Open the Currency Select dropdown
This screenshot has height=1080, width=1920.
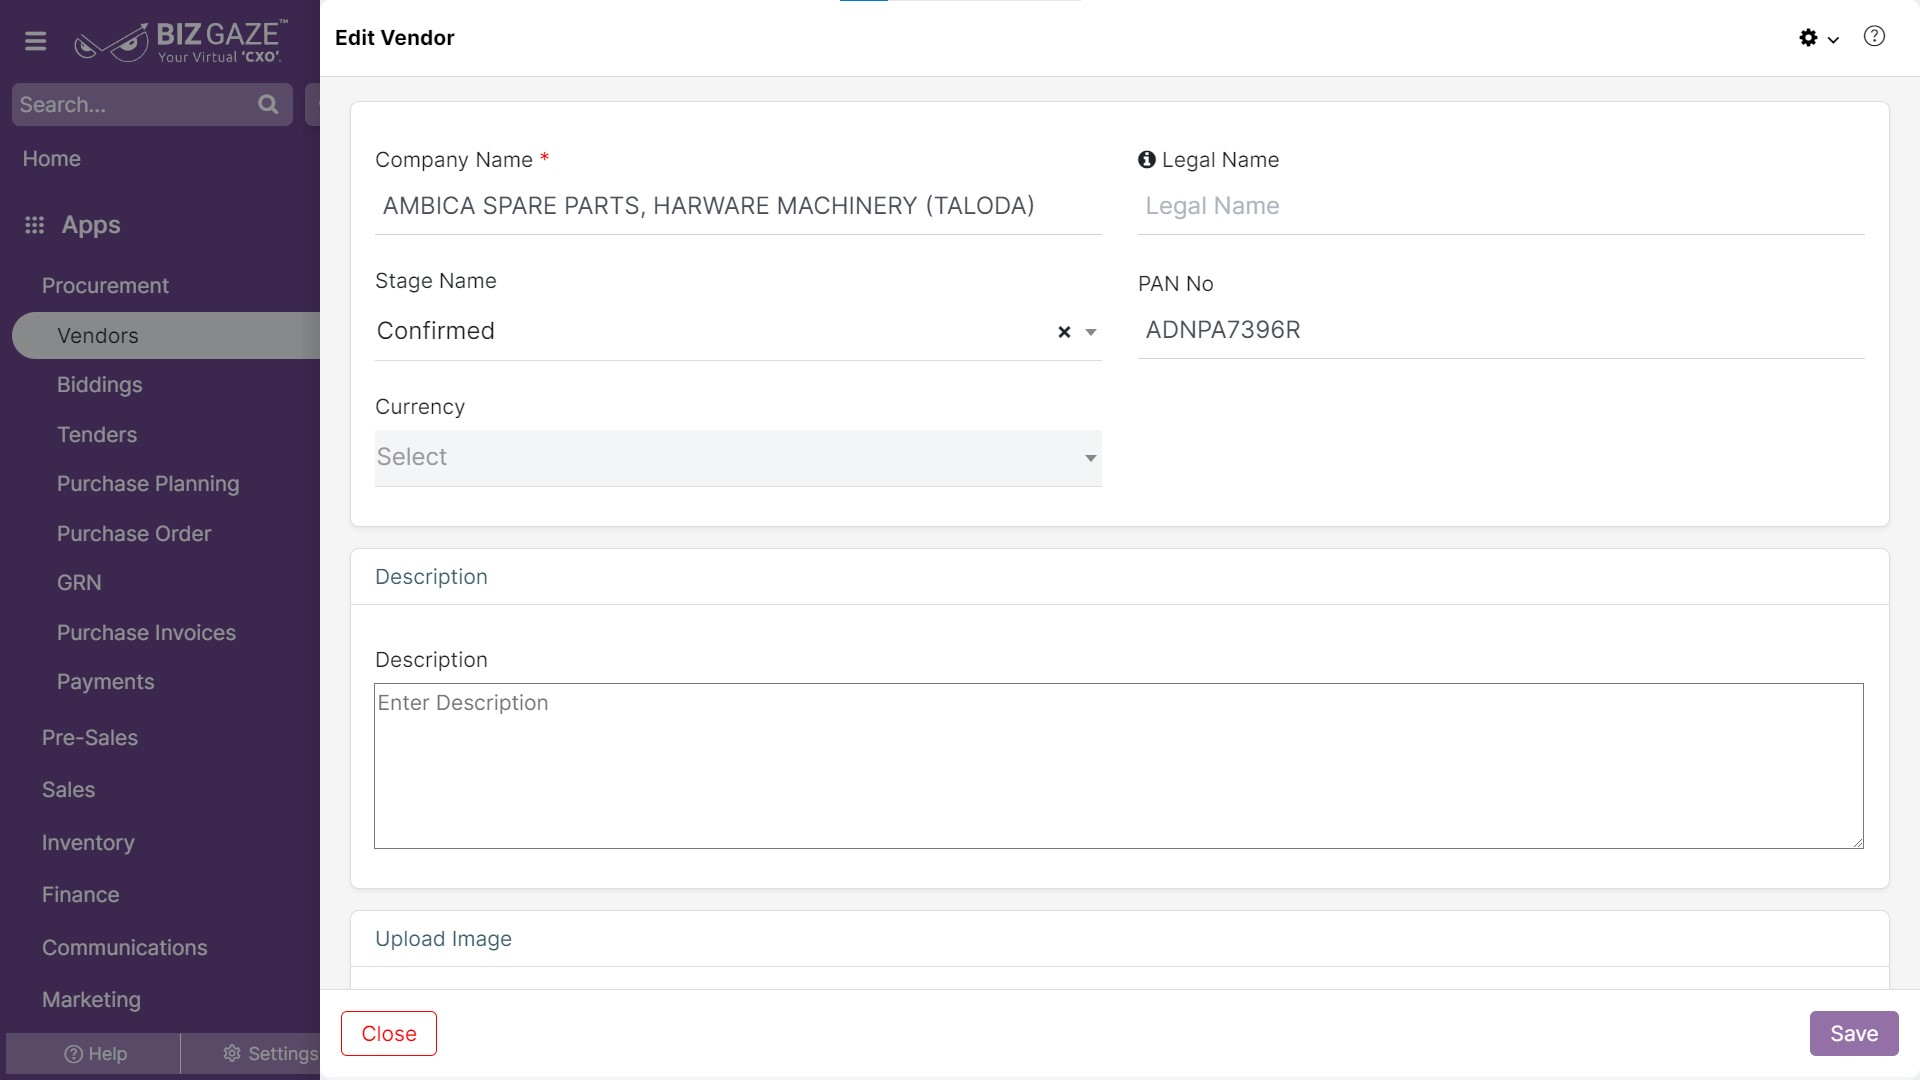pyautogui.click(x=738, y=458)
